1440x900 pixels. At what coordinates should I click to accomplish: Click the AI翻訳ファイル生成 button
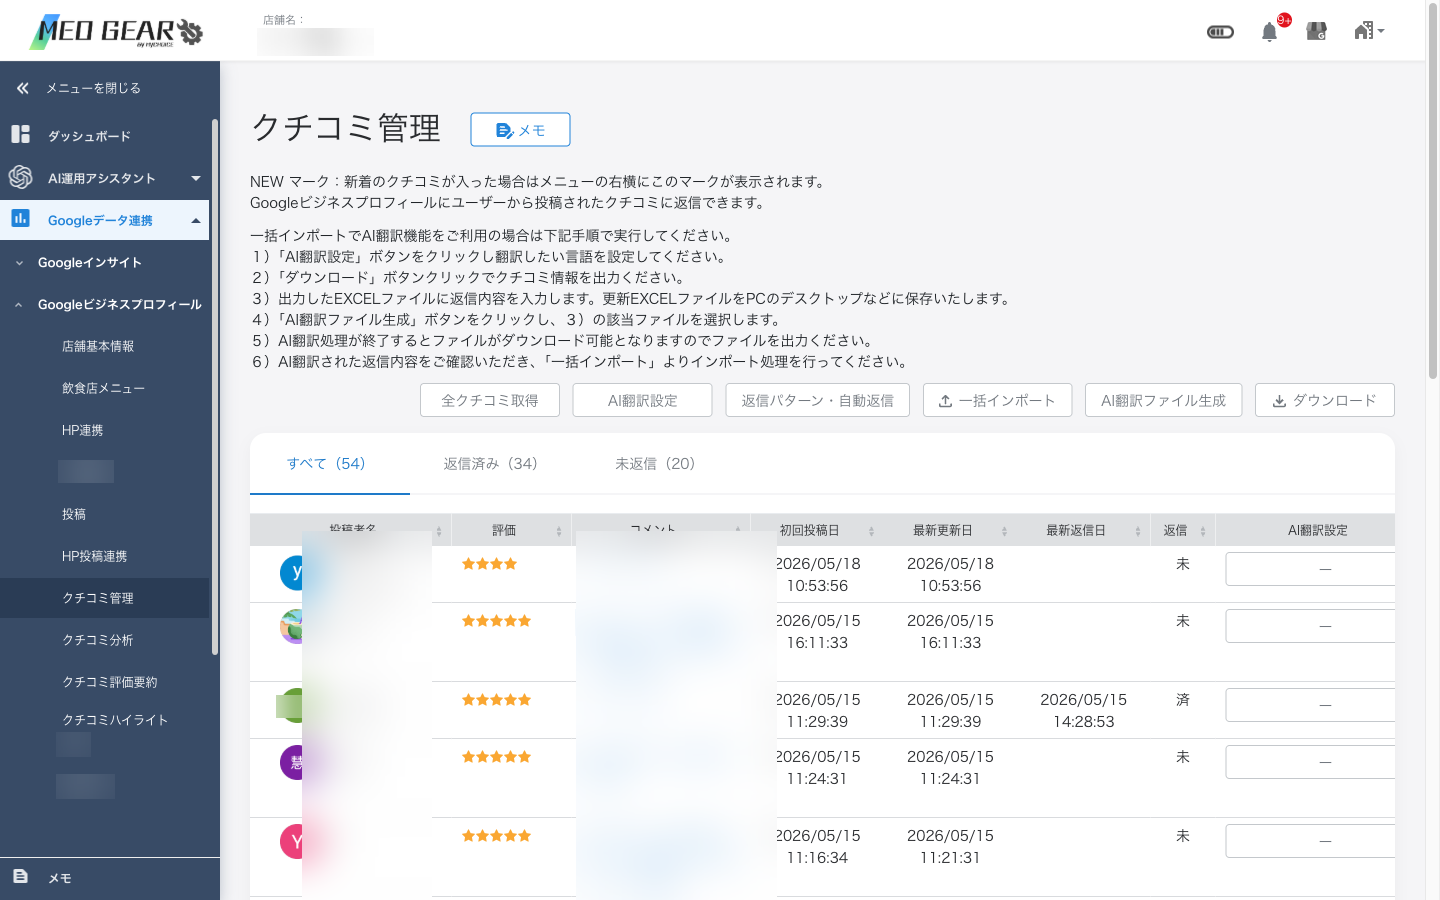[x=1163, y=400]
